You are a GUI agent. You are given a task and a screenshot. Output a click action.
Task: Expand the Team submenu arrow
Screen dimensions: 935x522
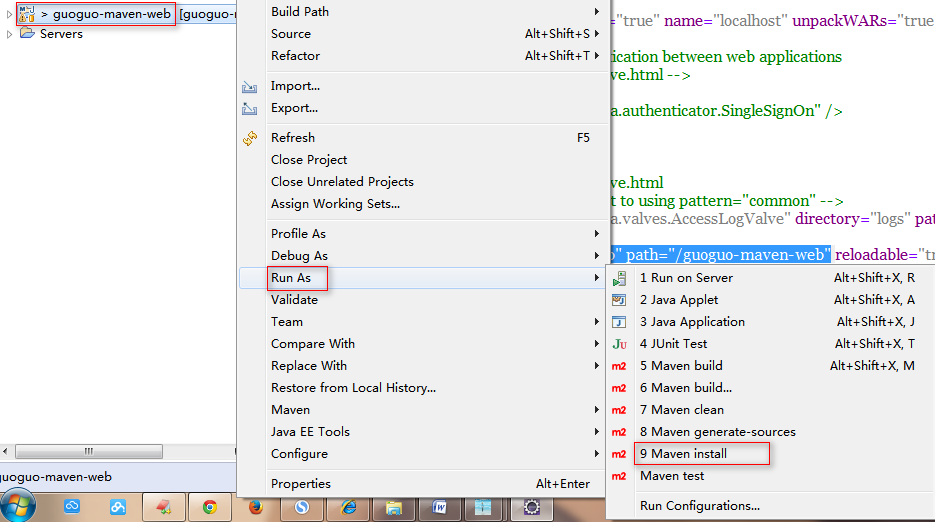596,322
